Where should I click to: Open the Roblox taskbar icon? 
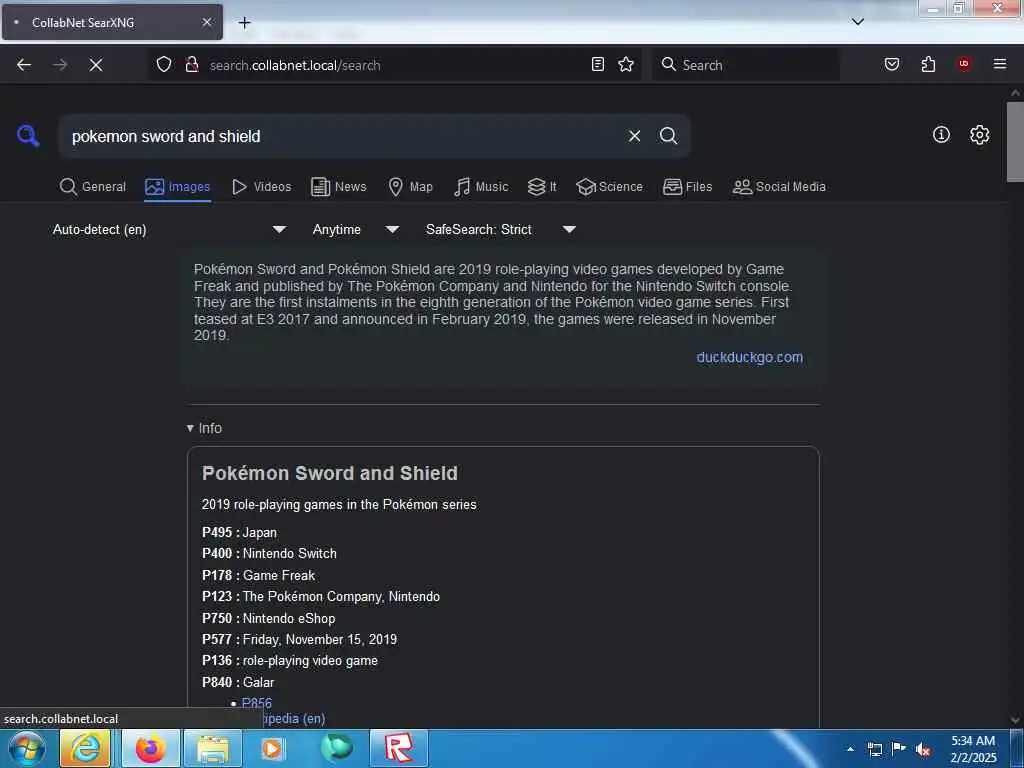point(399,748)
